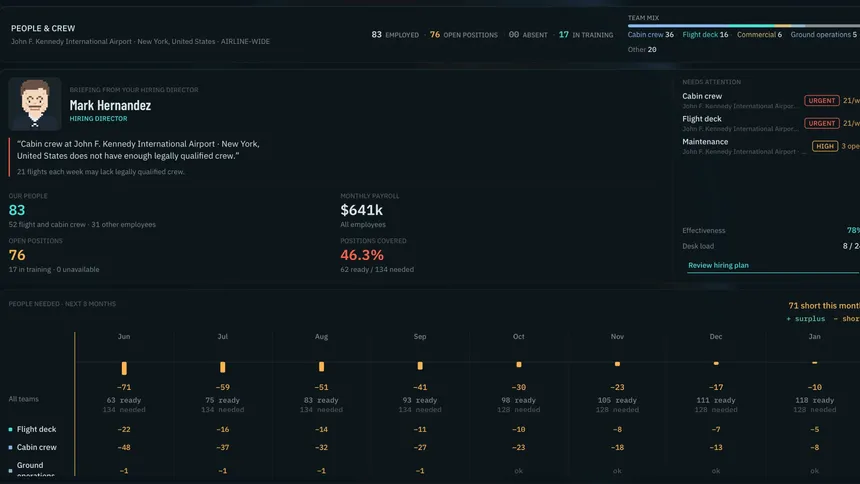Screen dimensions: 860x484
Task: Click the Team Mix color bar
Action: (x=744, y=25)
